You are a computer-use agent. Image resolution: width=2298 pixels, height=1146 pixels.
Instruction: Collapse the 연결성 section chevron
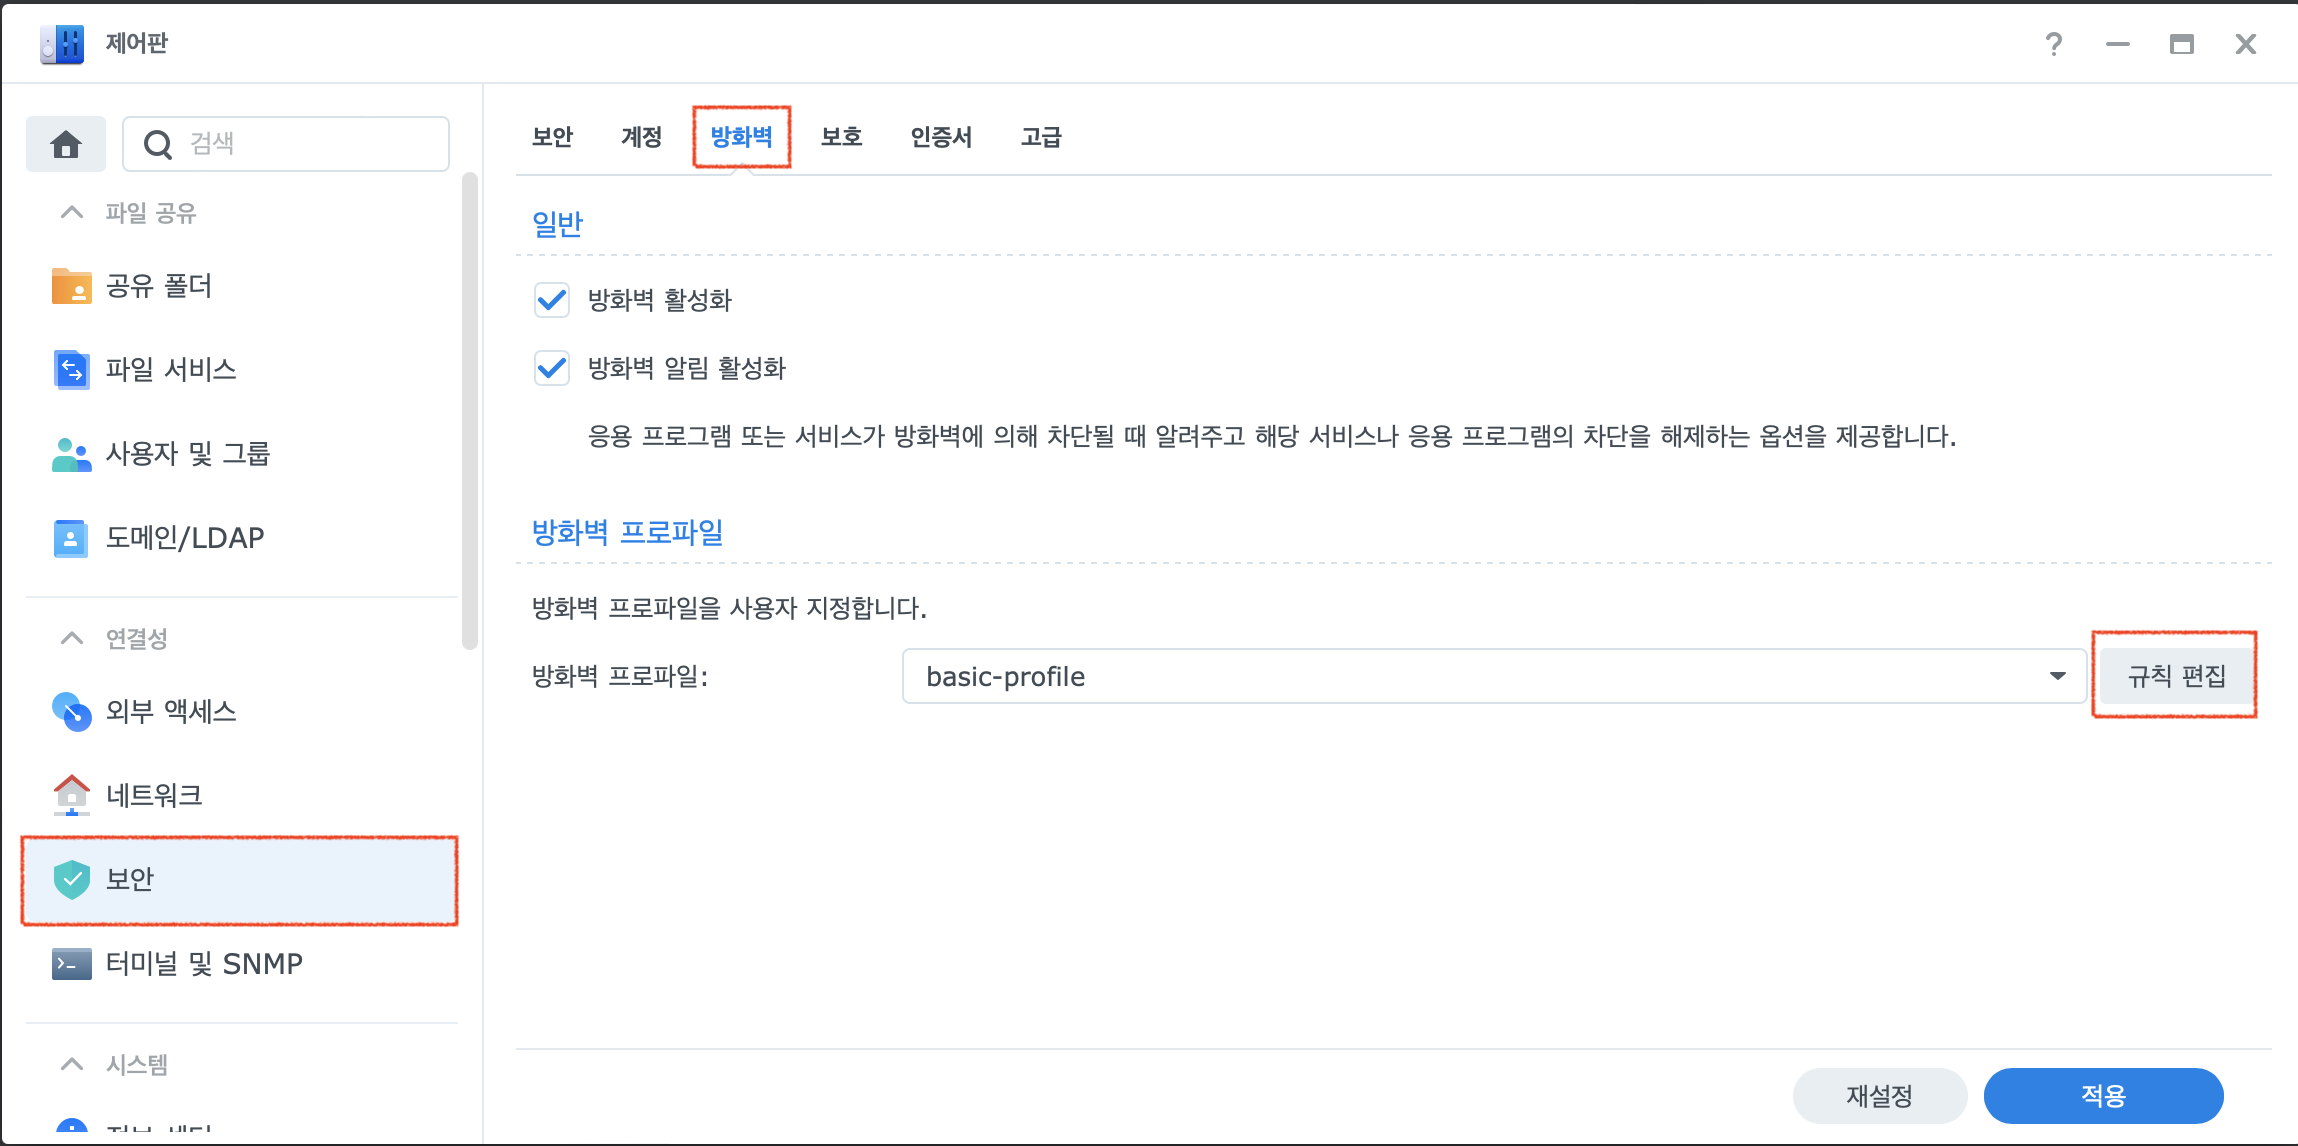point(72,638)
